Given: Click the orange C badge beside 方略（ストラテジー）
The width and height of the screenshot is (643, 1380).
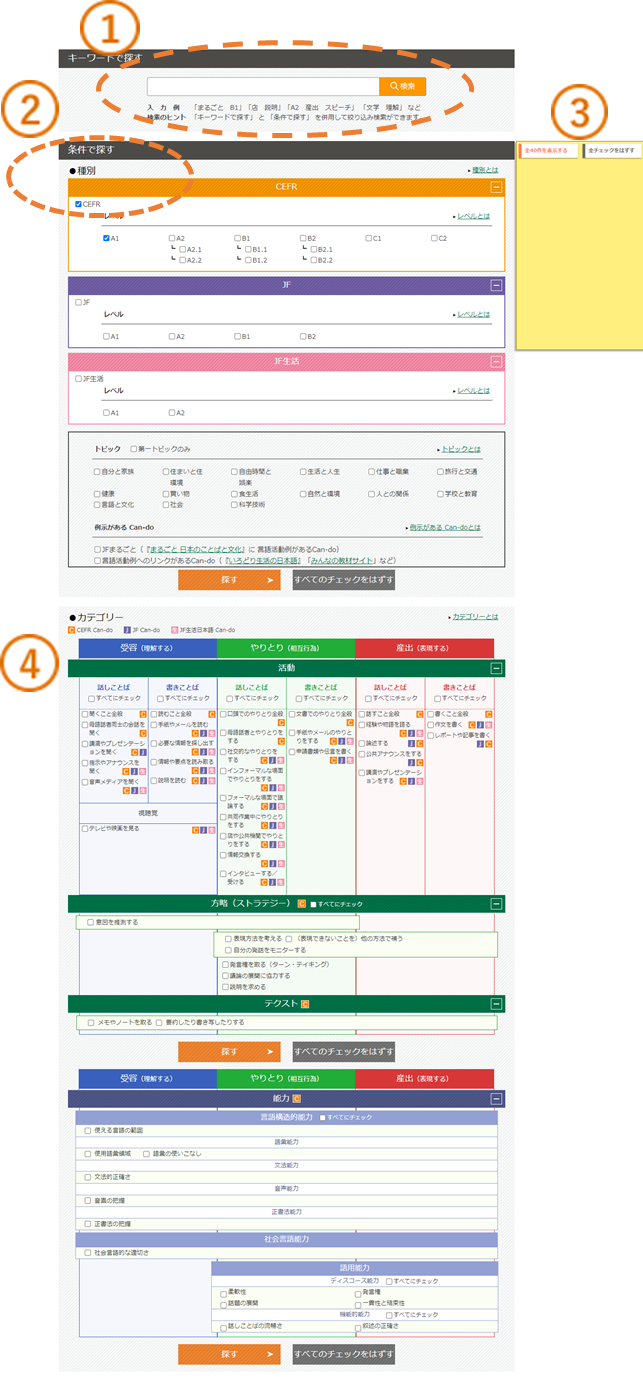Looking at the screenshot, I should point(301,903).
